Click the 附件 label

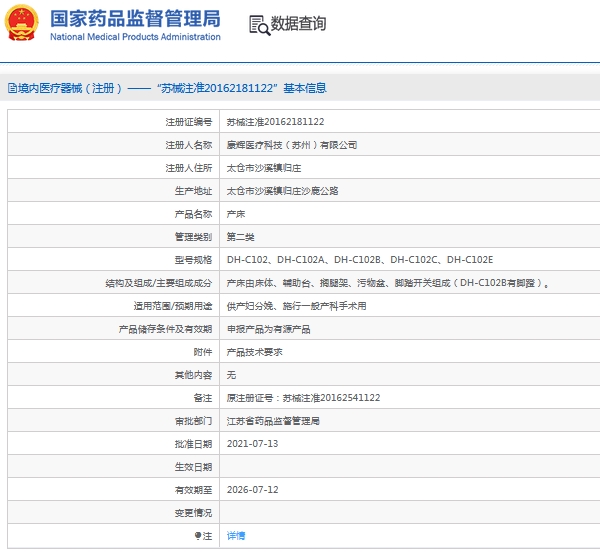(x=202, y=352)
